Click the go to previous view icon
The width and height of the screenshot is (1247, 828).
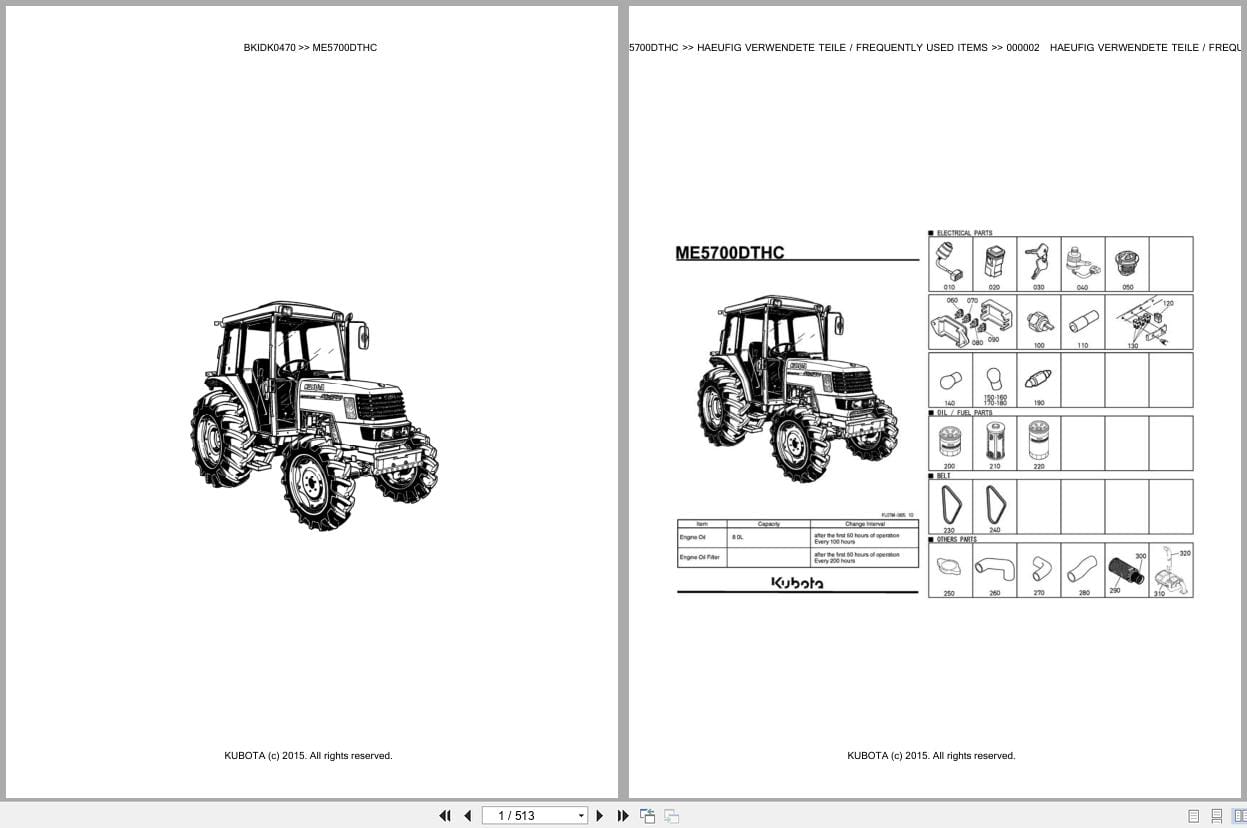[x=647, y=816]
